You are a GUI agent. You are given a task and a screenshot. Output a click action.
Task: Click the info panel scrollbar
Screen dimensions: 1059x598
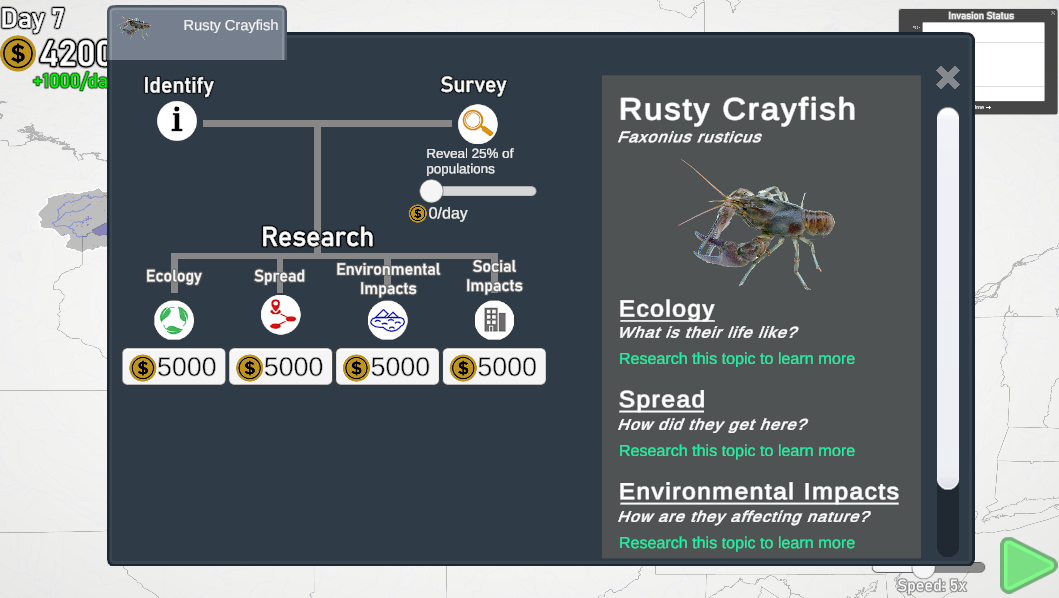948,298
